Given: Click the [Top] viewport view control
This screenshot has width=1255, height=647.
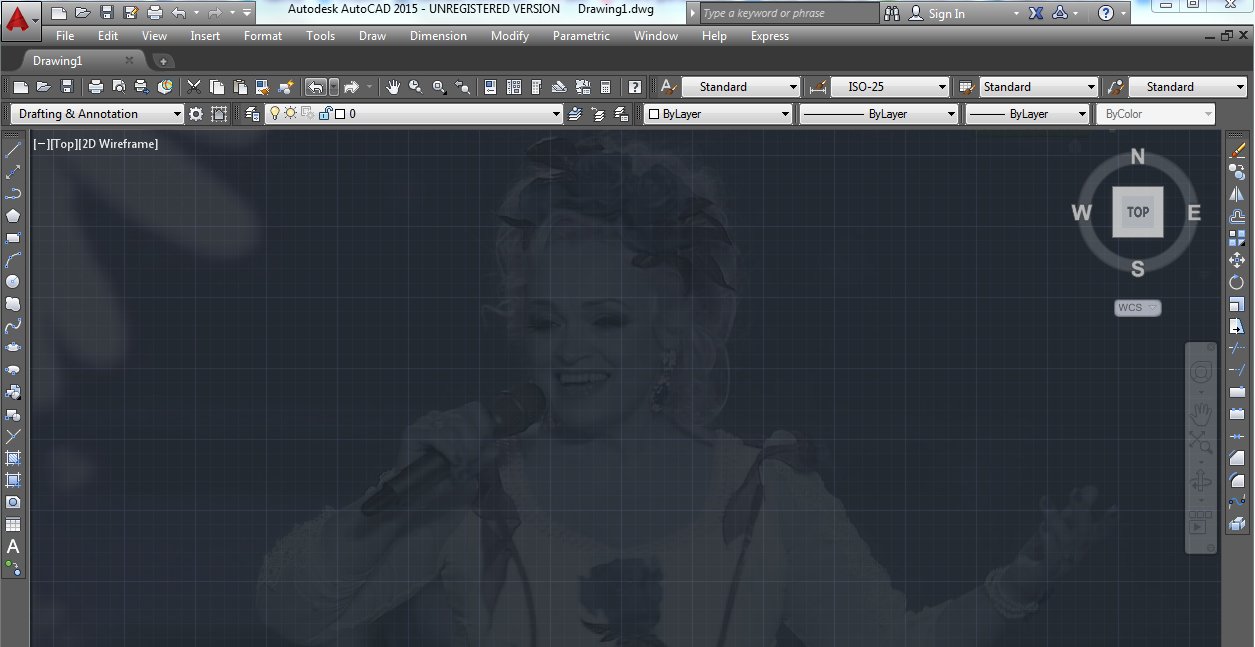Looking at the screenshot, I should [62, 144].
